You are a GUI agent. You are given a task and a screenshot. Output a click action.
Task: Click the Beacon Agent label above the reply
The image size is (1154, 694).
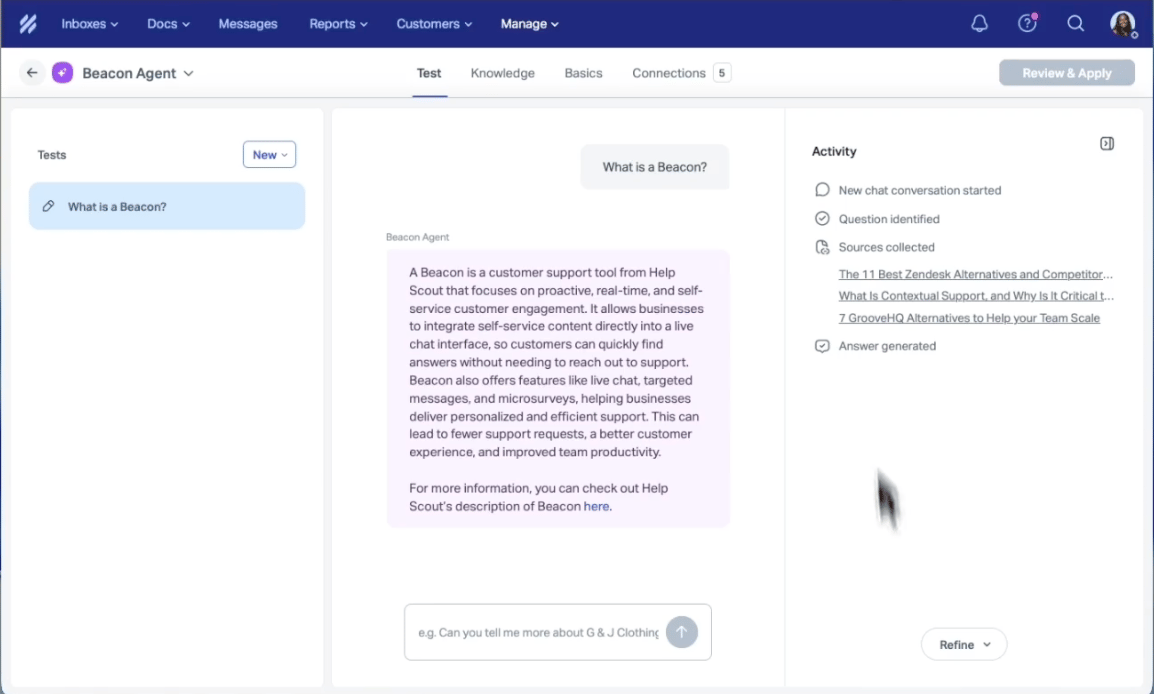click(x=417, y=237)
